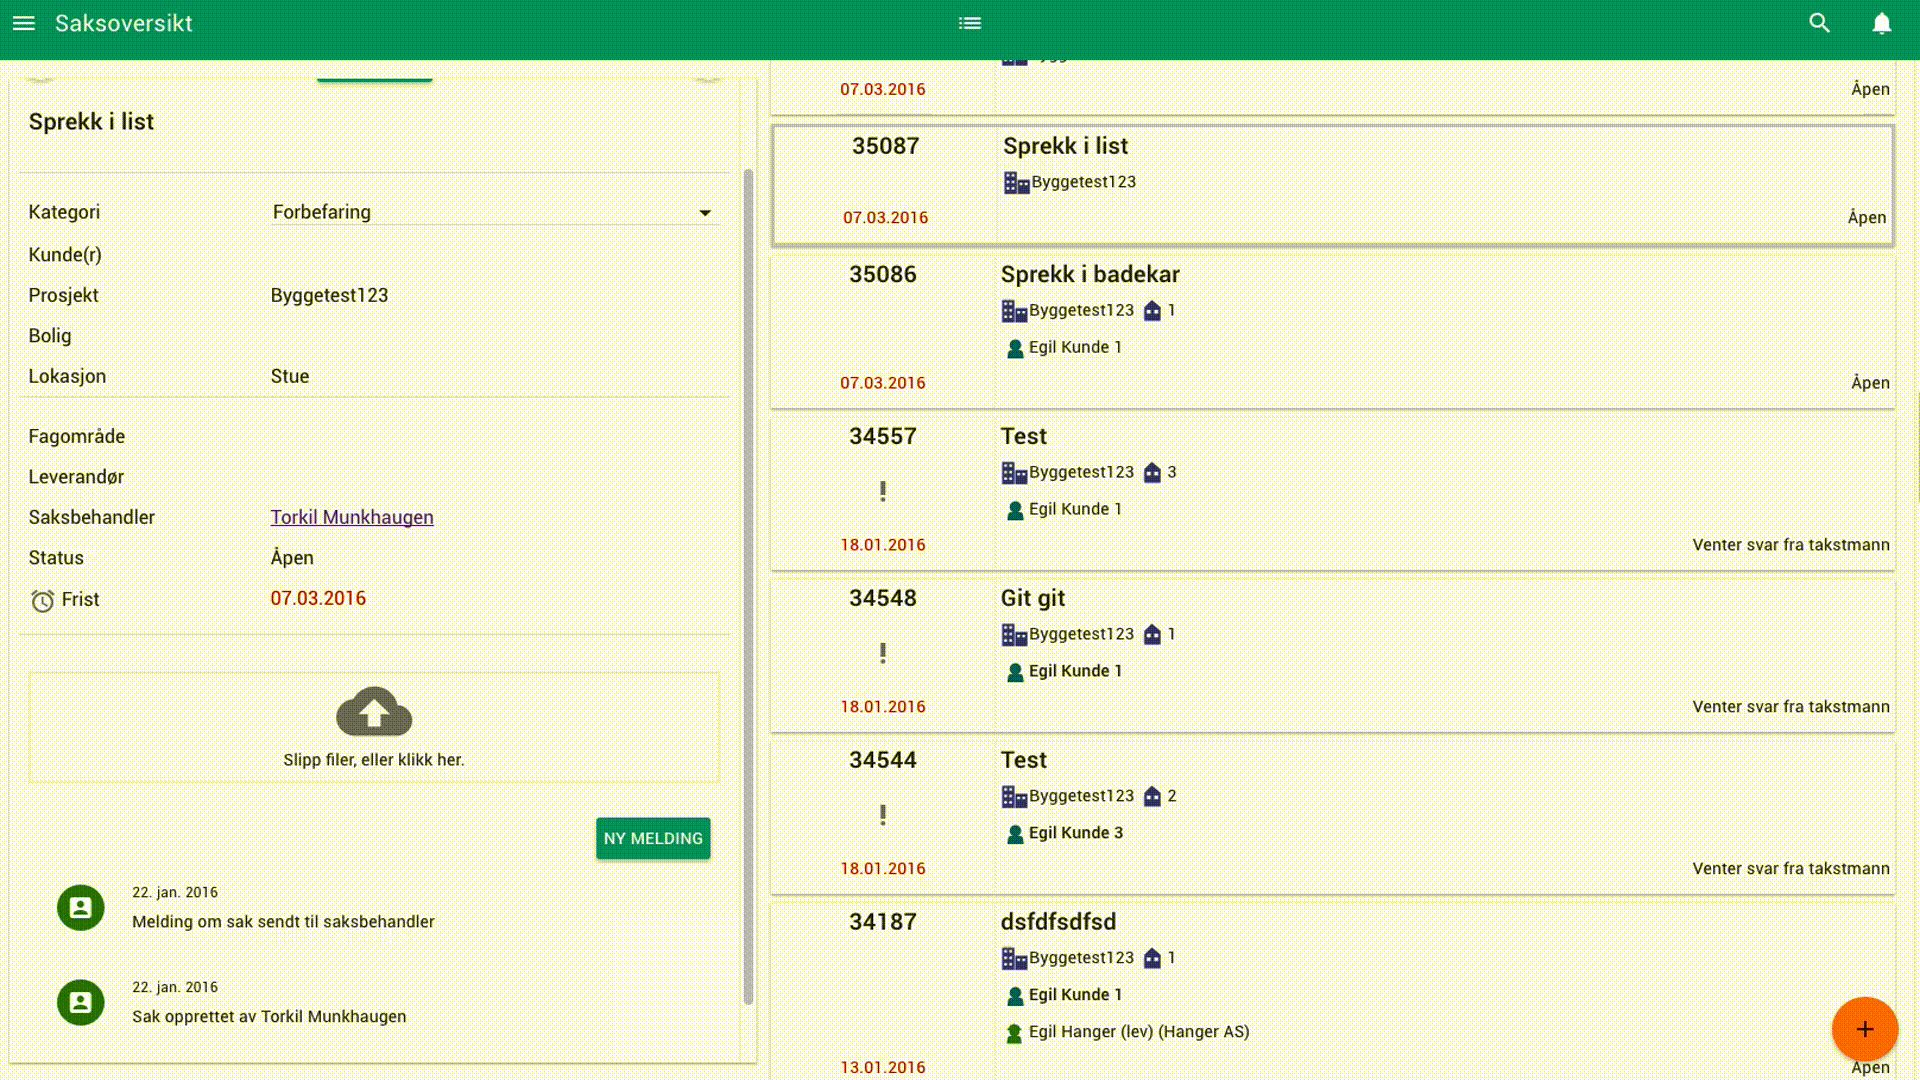Click the house icon in case 35086
This screenshot has height=1080, width=1920.
point(1152,311)
